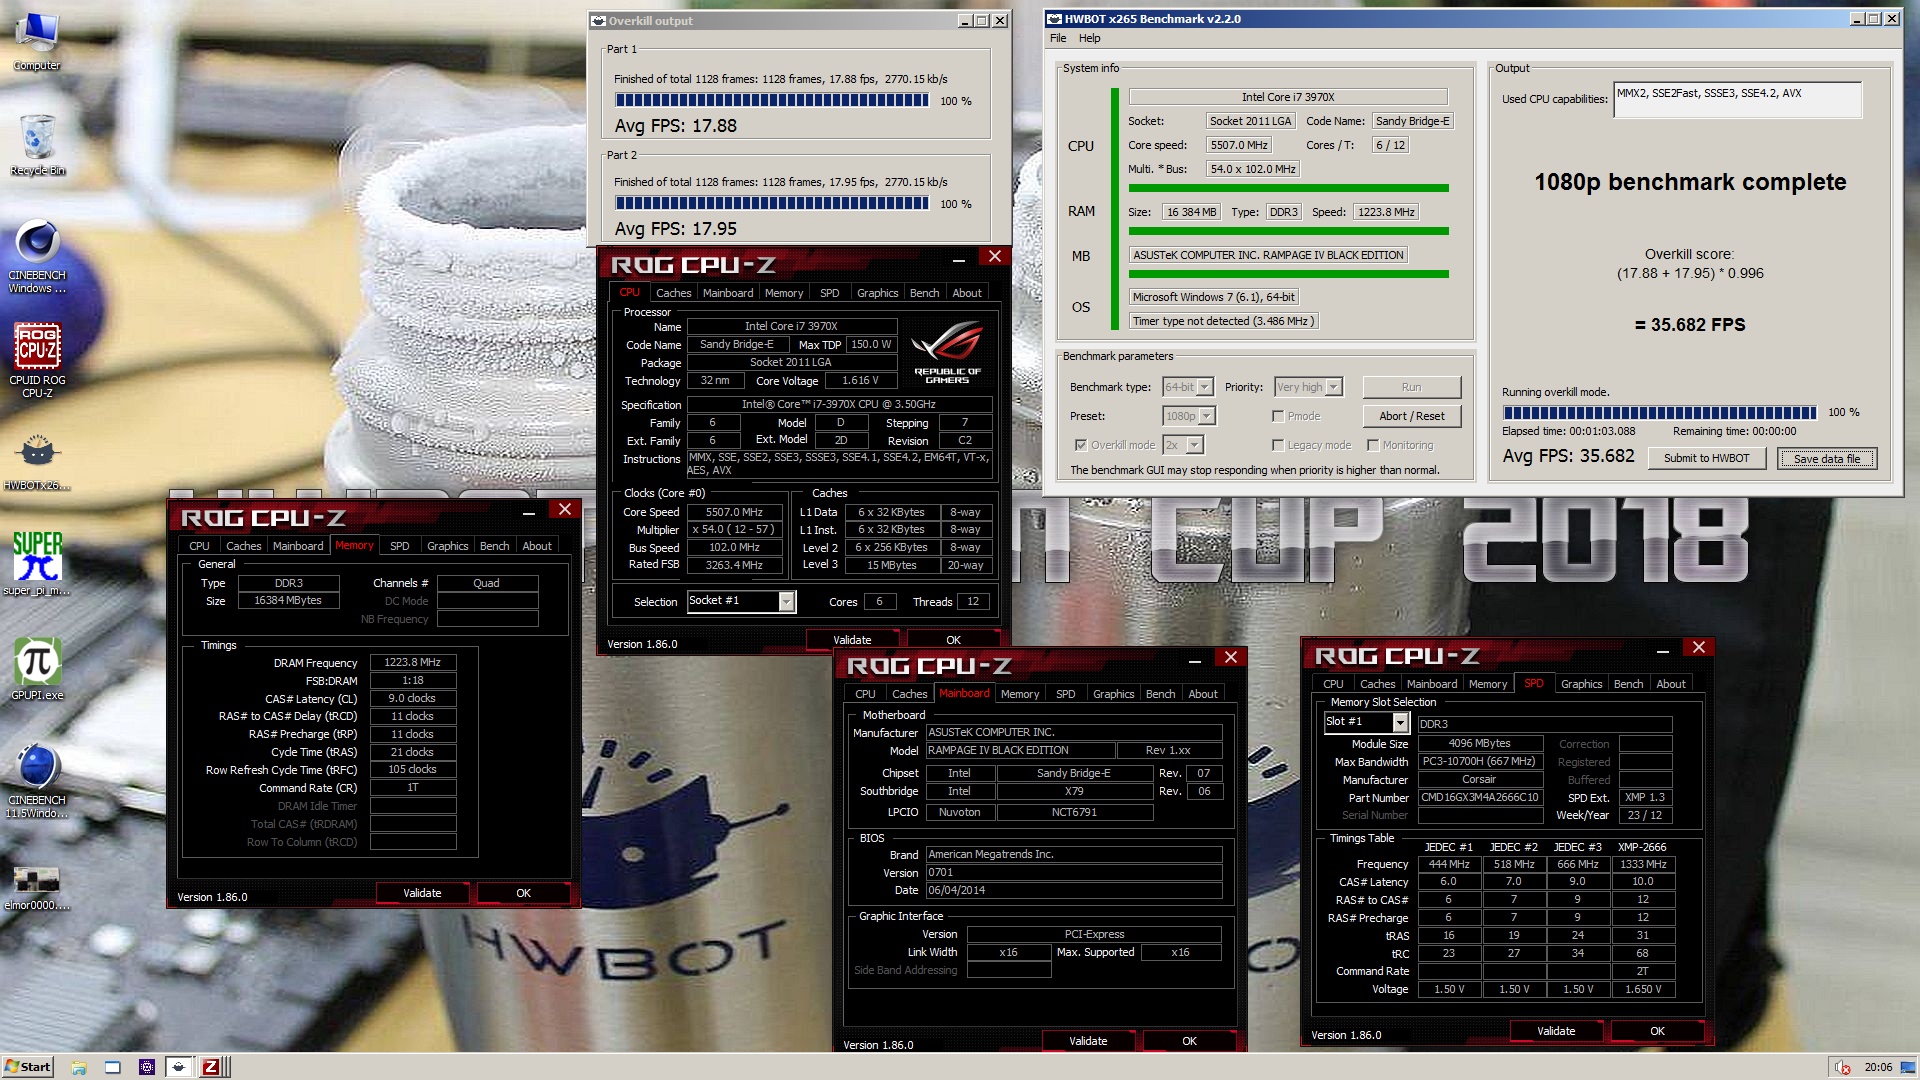
Task: Toggle the Legacy mode checkbox
Action: (1278, 445)
